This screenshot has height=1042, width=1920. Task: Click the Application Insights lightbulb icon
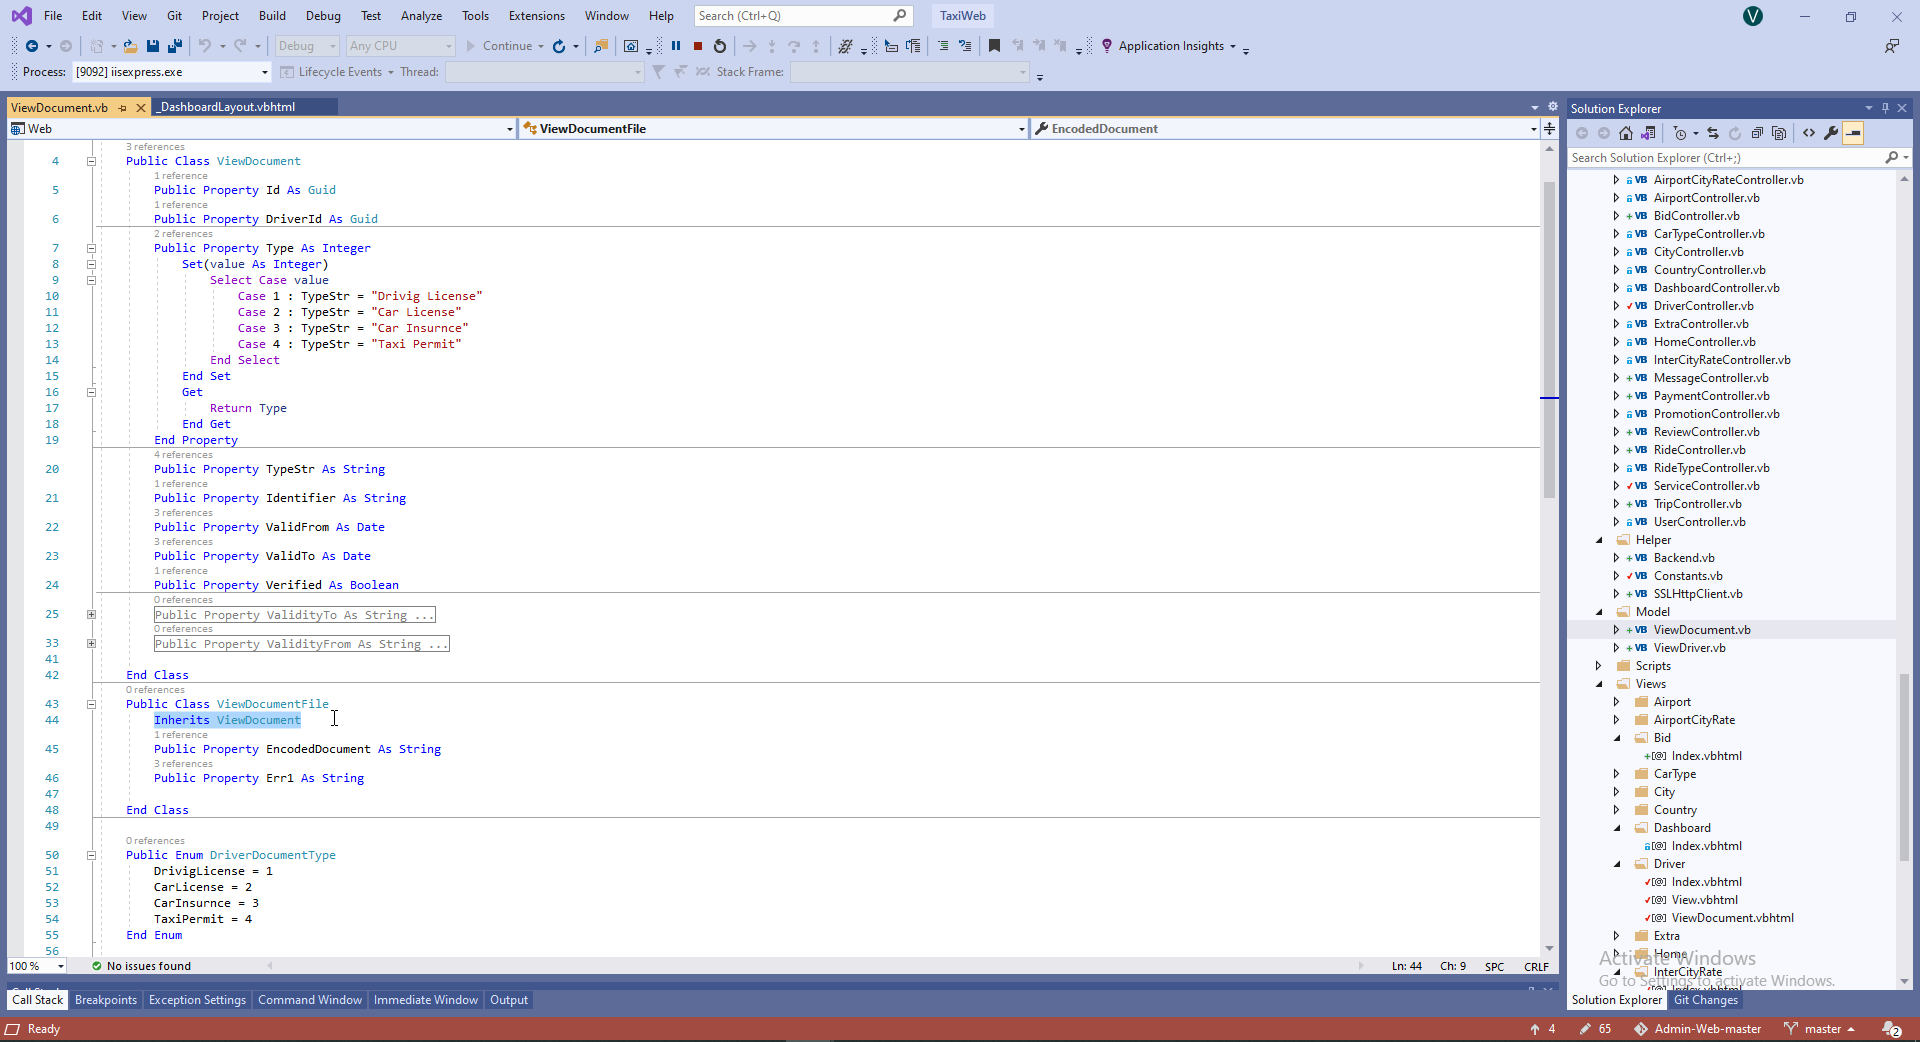pos(1107,46)
